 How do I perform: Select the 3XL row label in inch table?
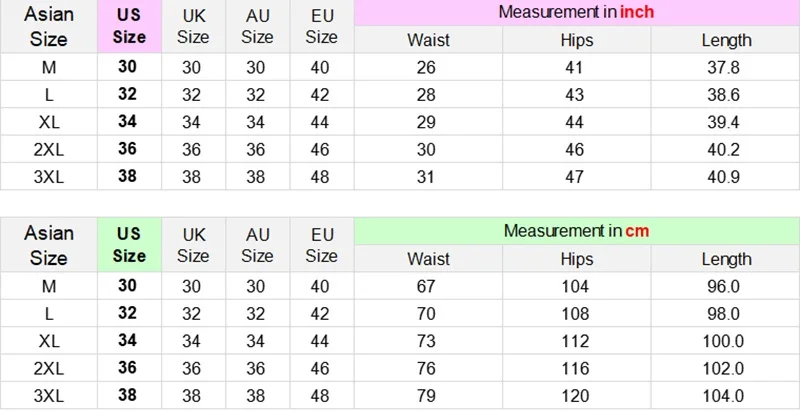pos(48,176)
